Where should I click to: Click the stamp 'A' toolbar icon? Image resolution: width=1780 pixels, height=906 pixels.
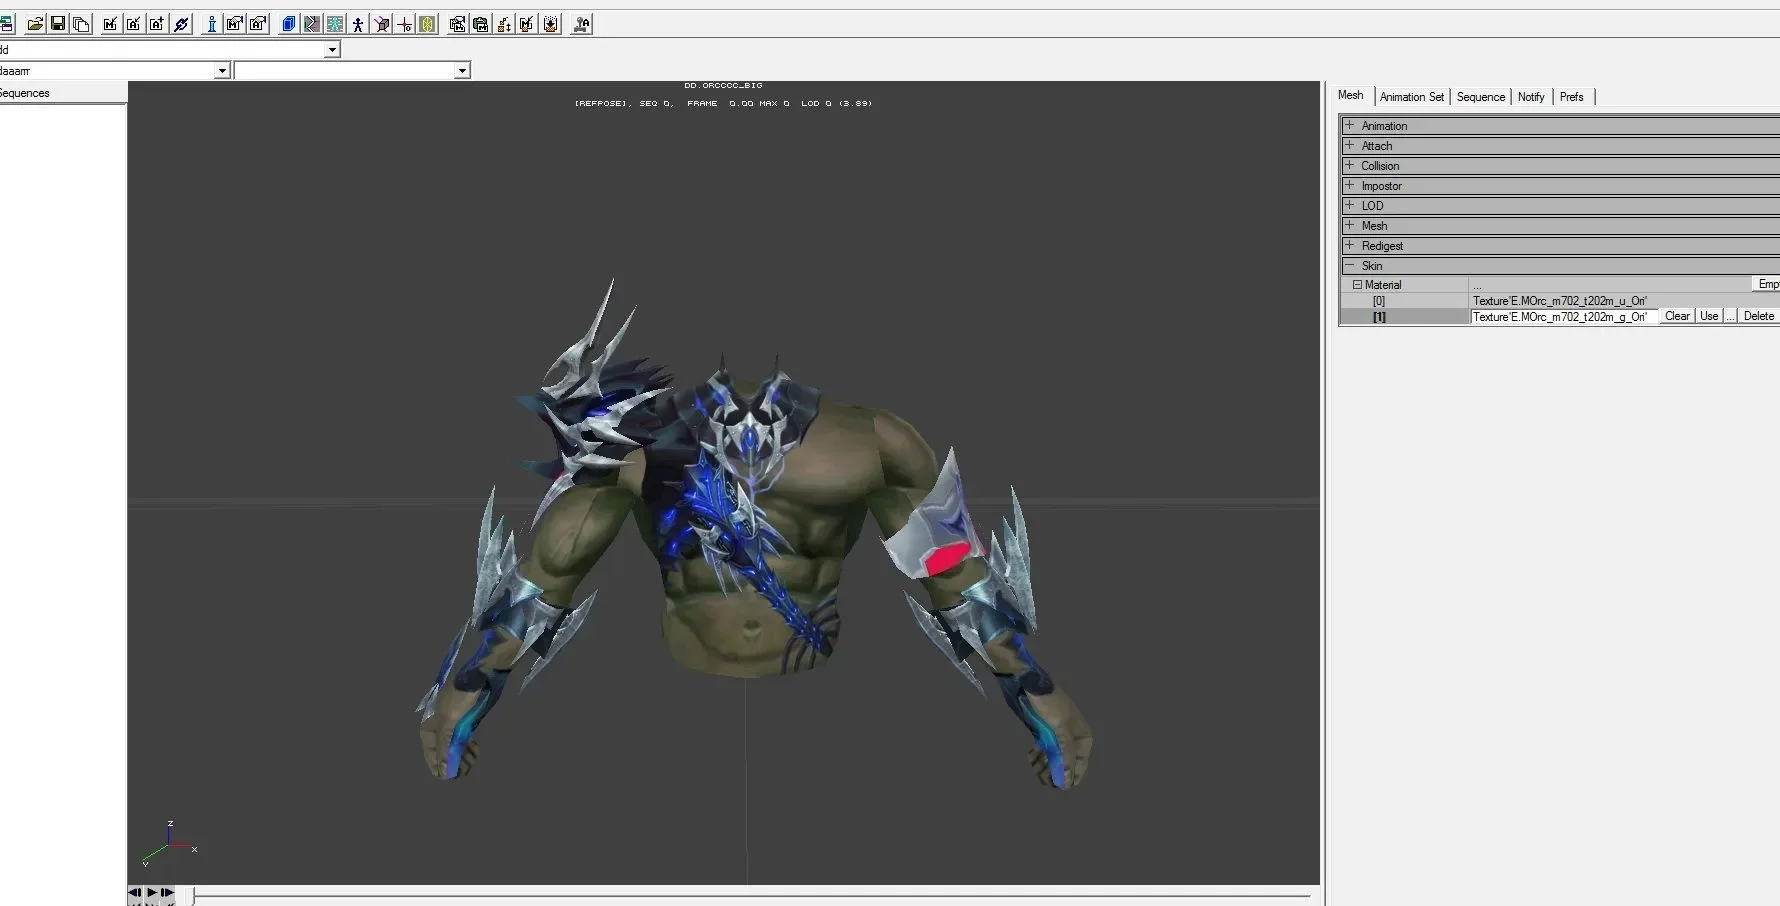click(581, 24)
